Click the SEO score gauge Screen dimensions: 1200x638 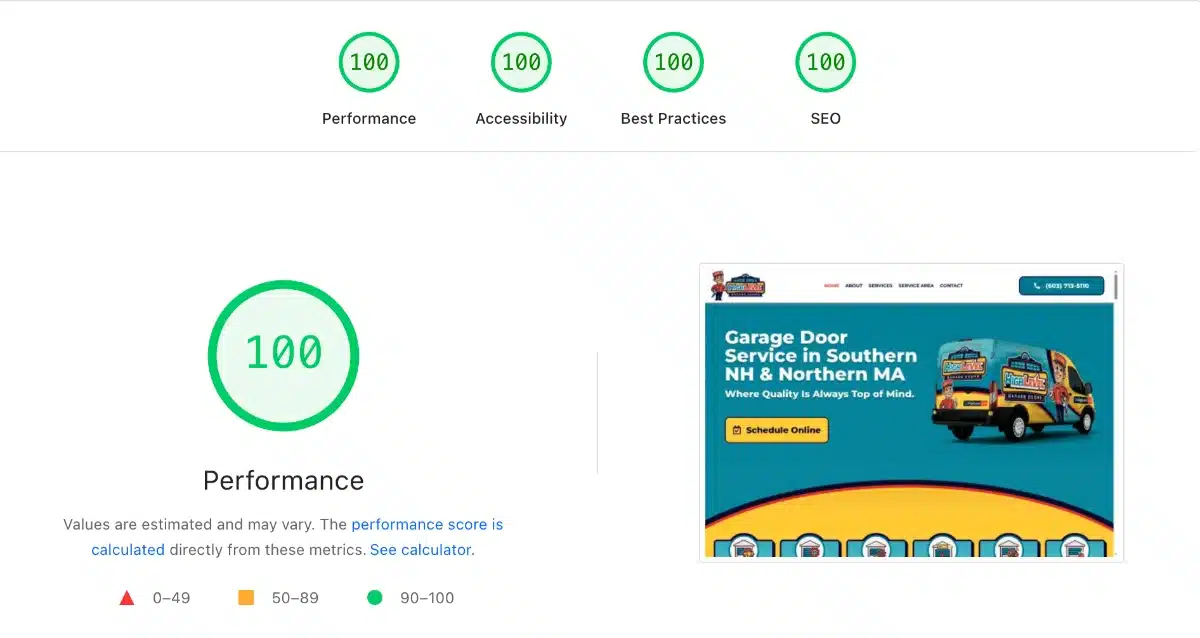825,62
